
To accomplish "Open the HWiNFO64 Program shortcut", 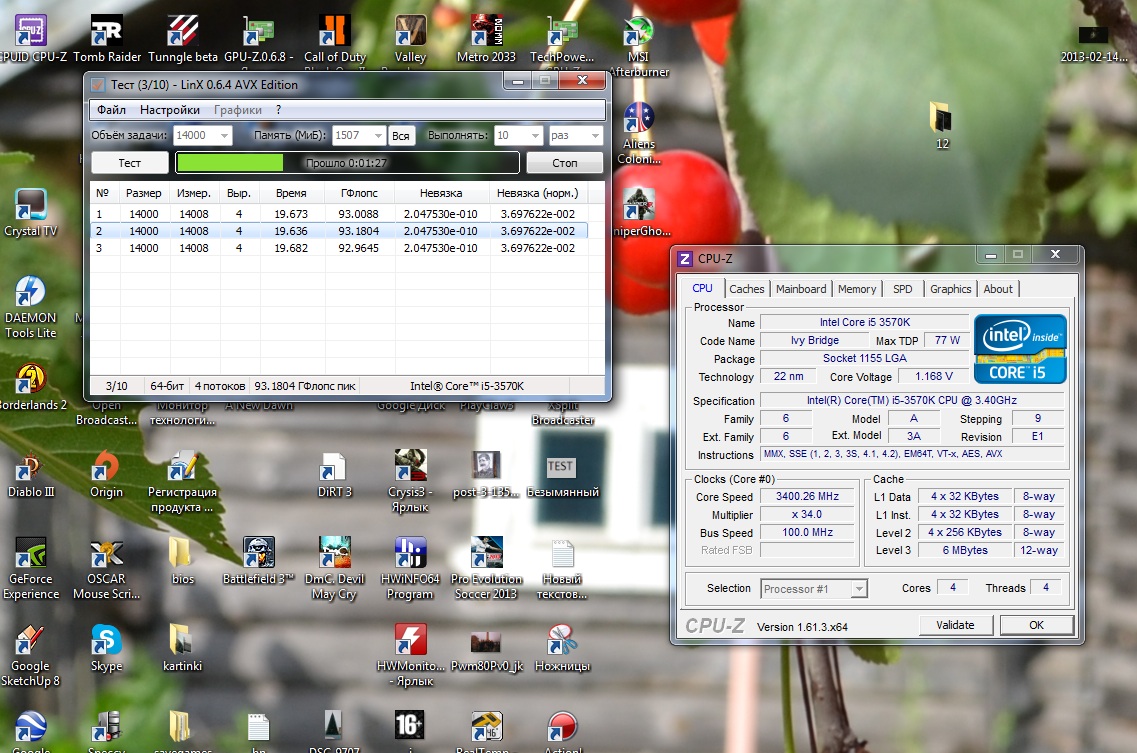I will pos(410,555).
